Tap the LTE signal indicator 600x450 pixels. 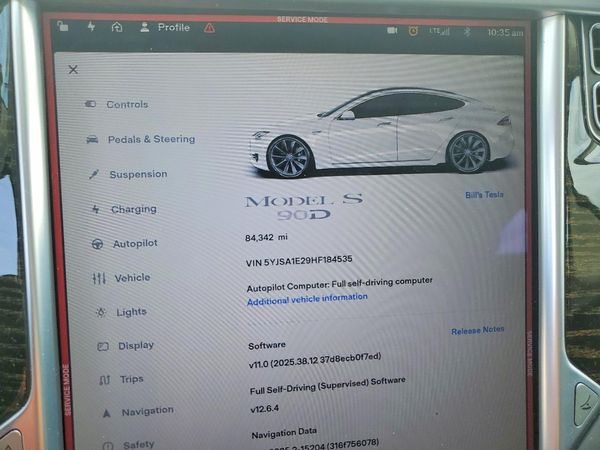[439, 31]
